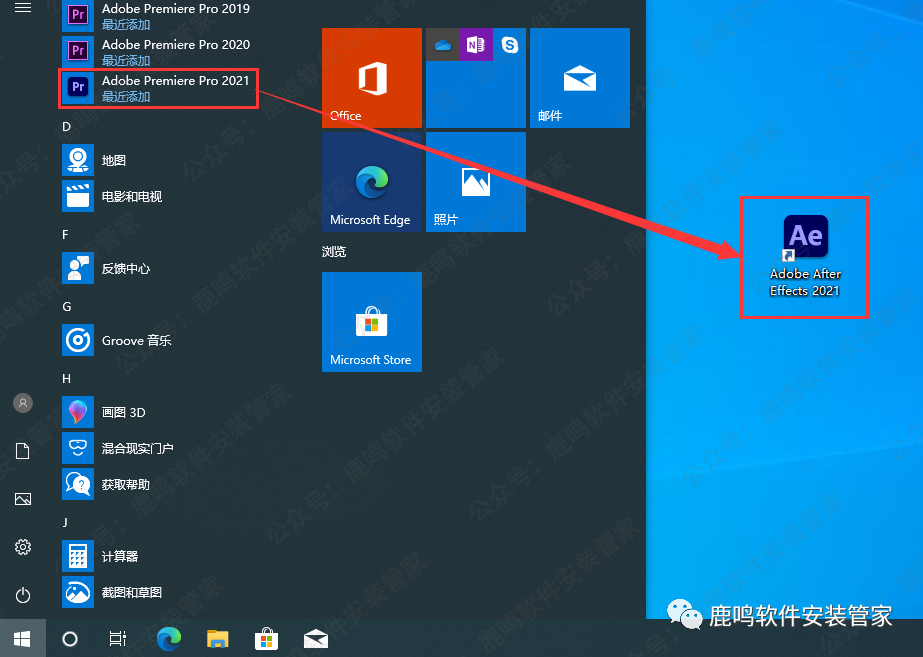The image size is (923, 657).
Task: Click the Office tile
Action: (x=371, y=78)
